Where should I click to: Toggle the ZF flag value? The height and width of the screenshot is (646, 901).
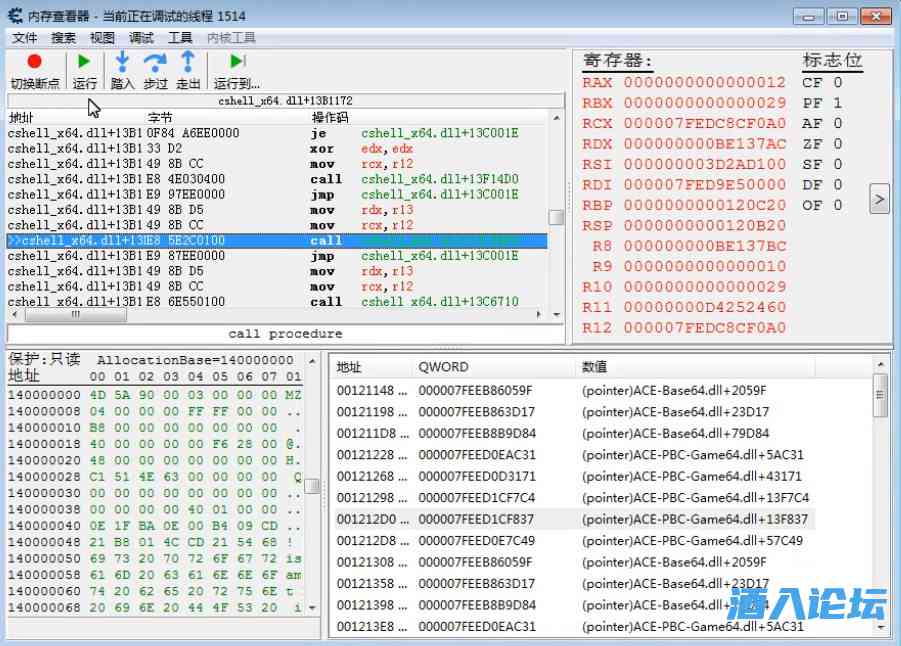[837, 144]
